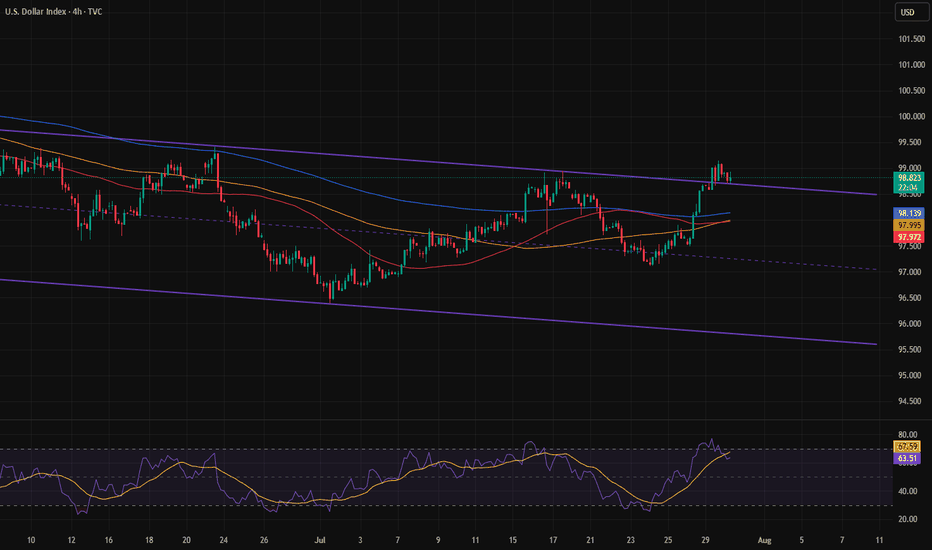
Task: Click the 24 date label on time axis
Action: pyautogui.click(x=223, y=540)
